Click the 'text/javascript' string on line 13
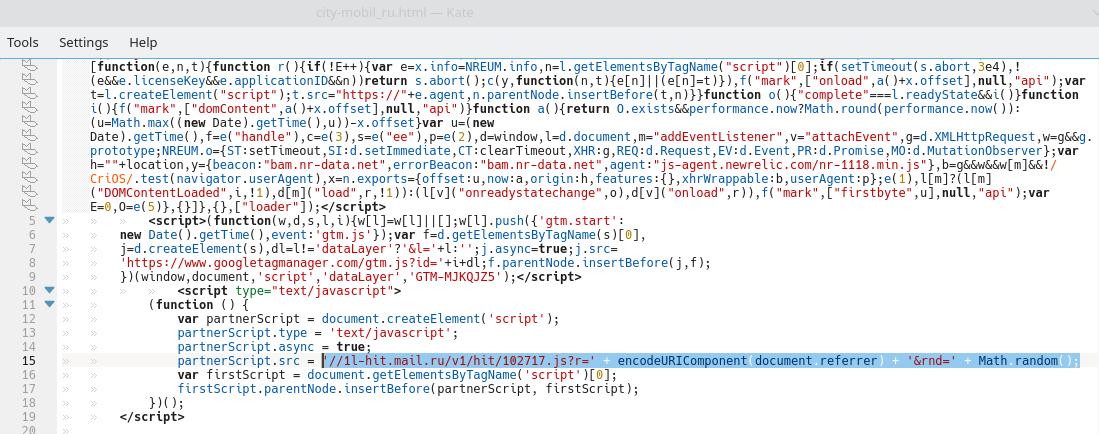Image resolution: width=1099 pixels, height=434 pixels. [390, 332]
